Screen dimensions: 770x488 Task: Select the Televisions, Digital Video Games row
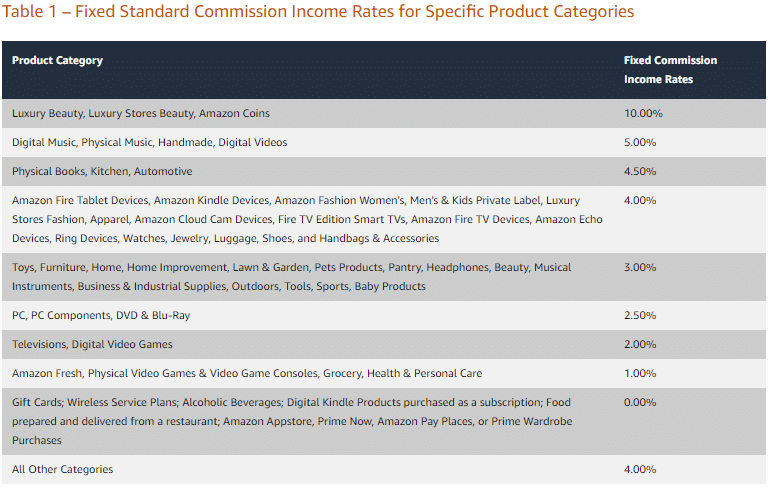[384, 344]
